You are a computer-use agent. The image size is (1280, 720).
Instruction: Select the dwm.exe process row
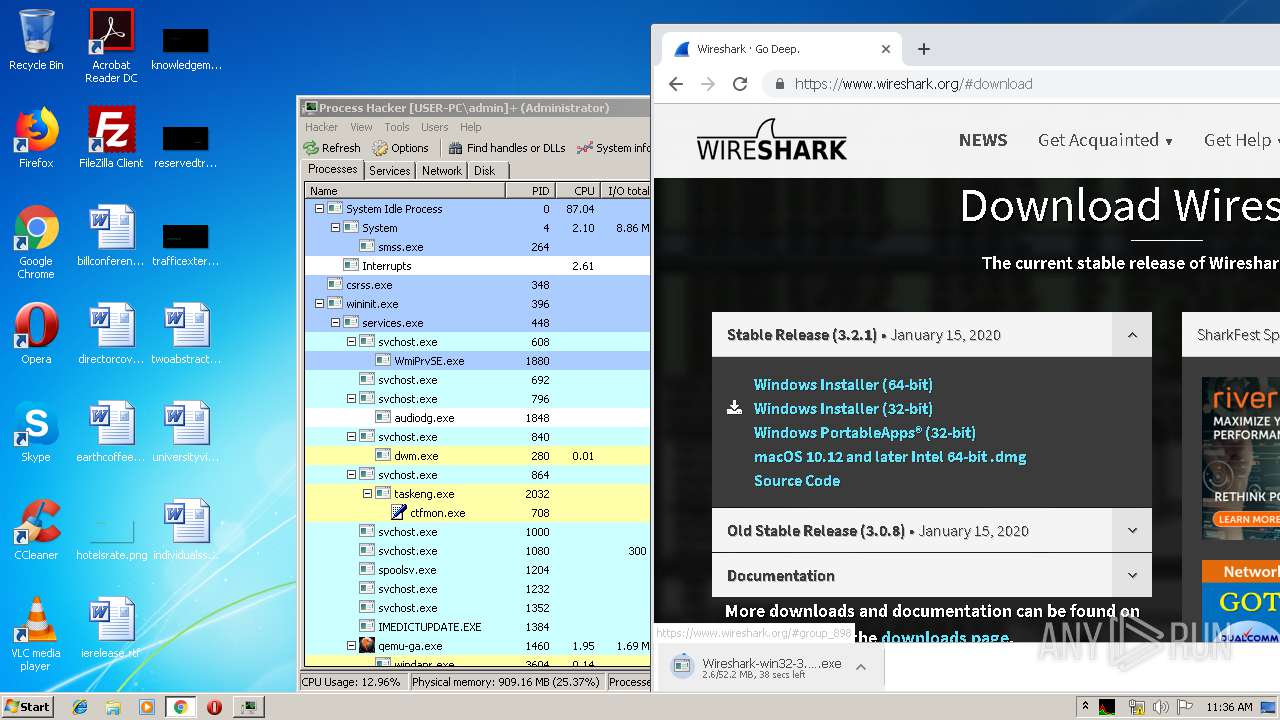click(x=477, y=456)
